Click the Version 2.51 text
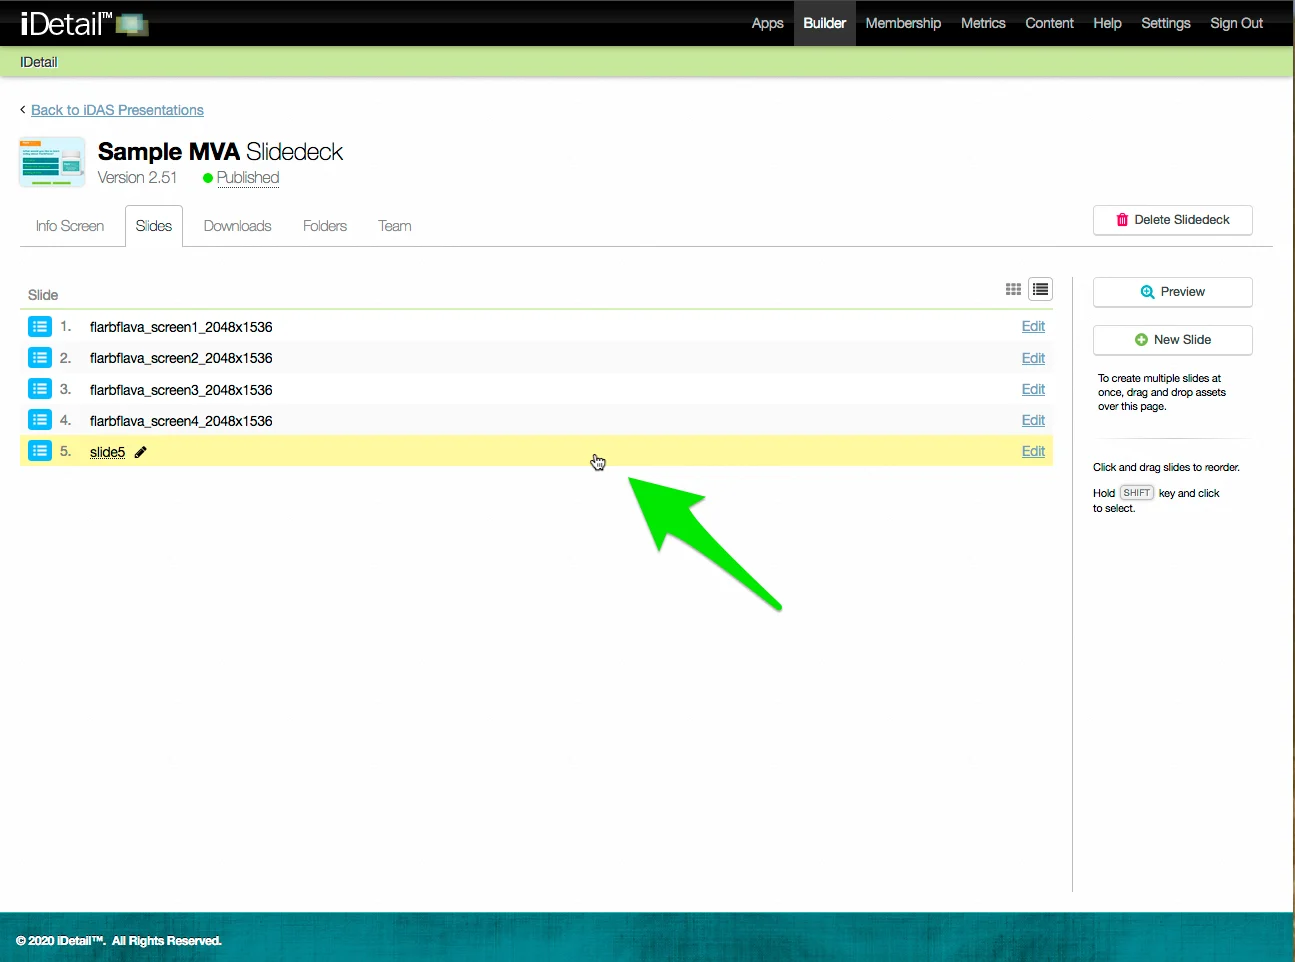This screenshot has height=962, width=1295. (137, 177)
